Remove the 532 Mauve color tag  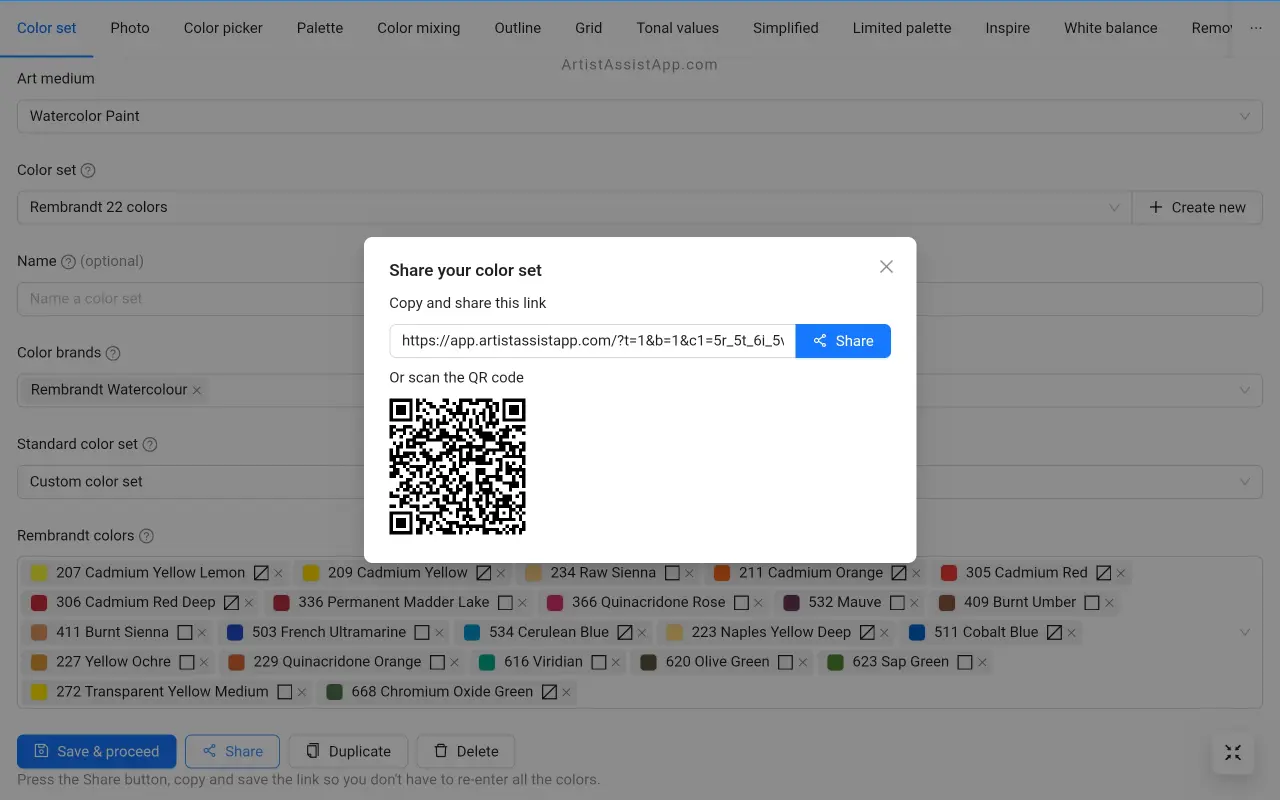click(914, 603)
